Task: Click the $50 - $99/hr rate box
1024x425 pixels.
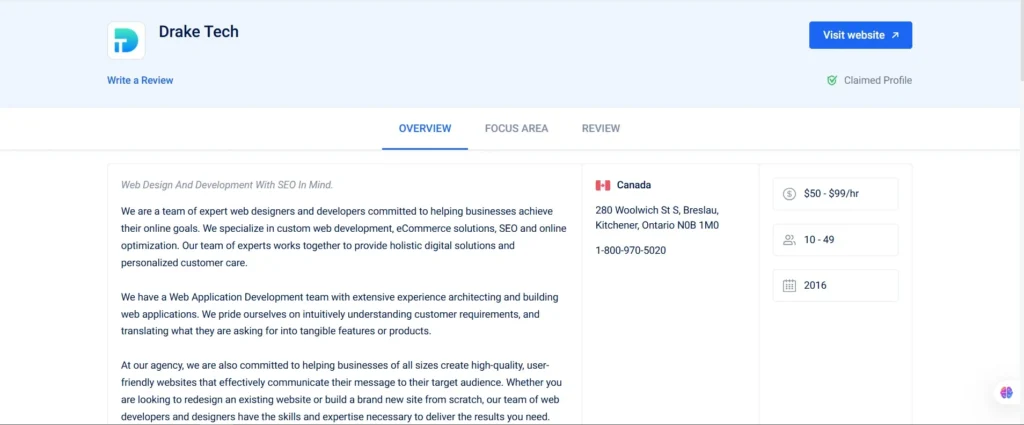Action: [x=835, y=194]
